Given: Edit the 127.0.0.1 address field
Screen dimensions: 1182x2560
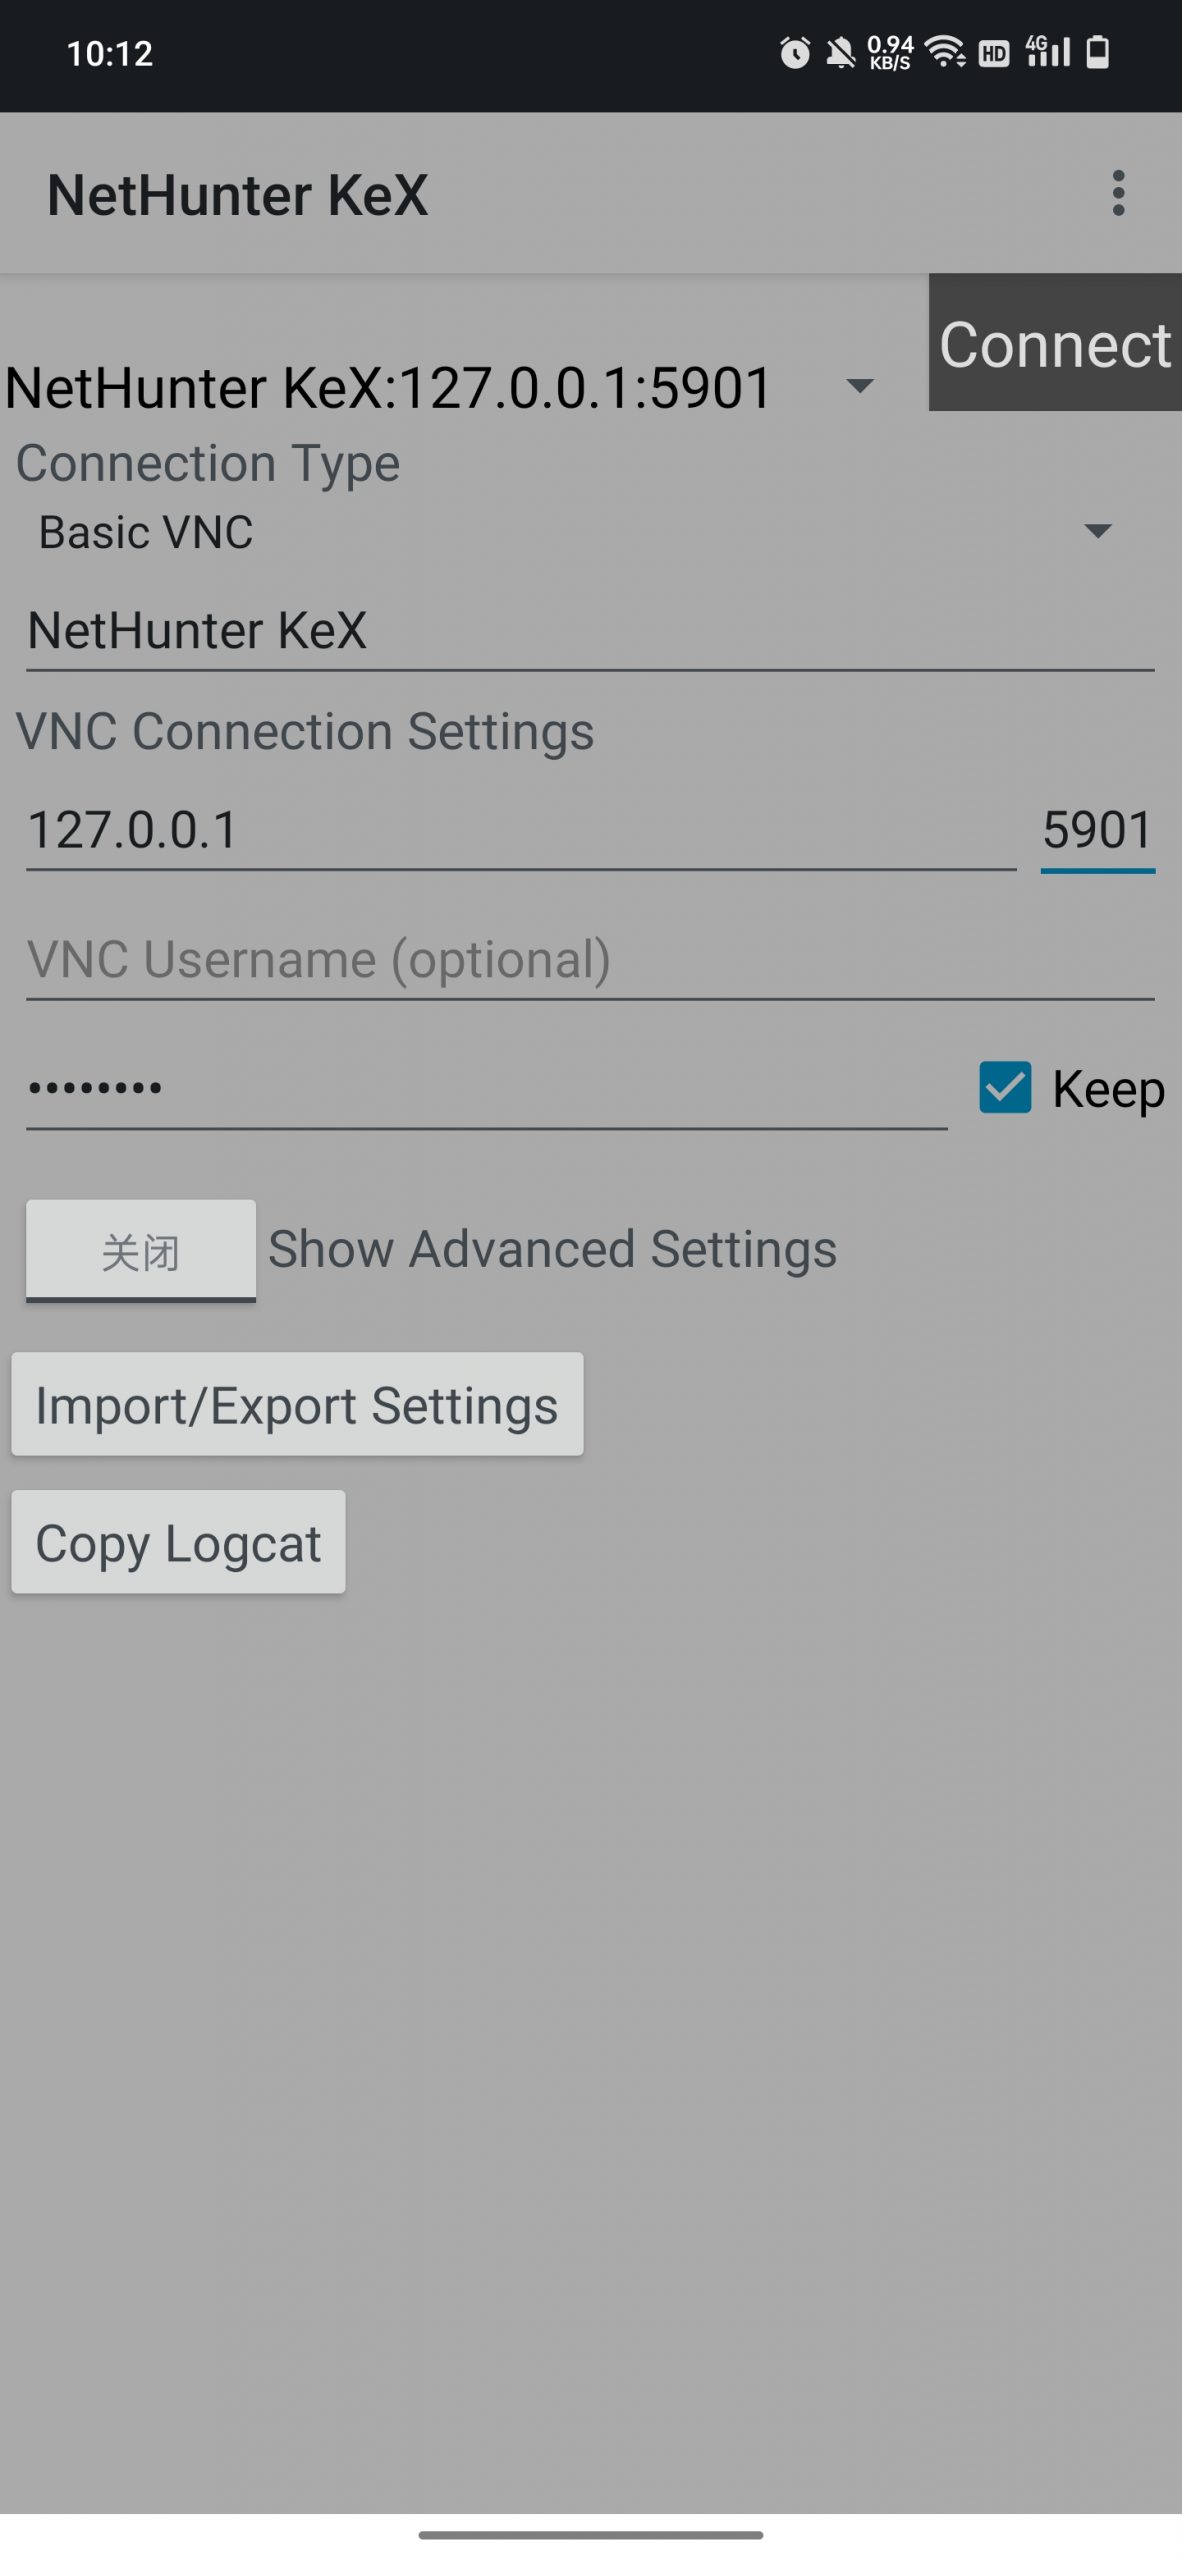Looking at the screenshot, I should pyautogui.click(x=520, y=830).
